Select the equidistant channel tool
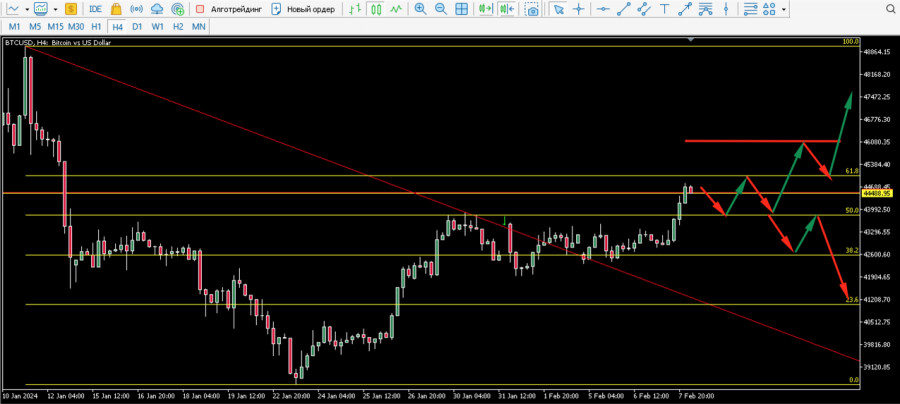 coord(644,9)
